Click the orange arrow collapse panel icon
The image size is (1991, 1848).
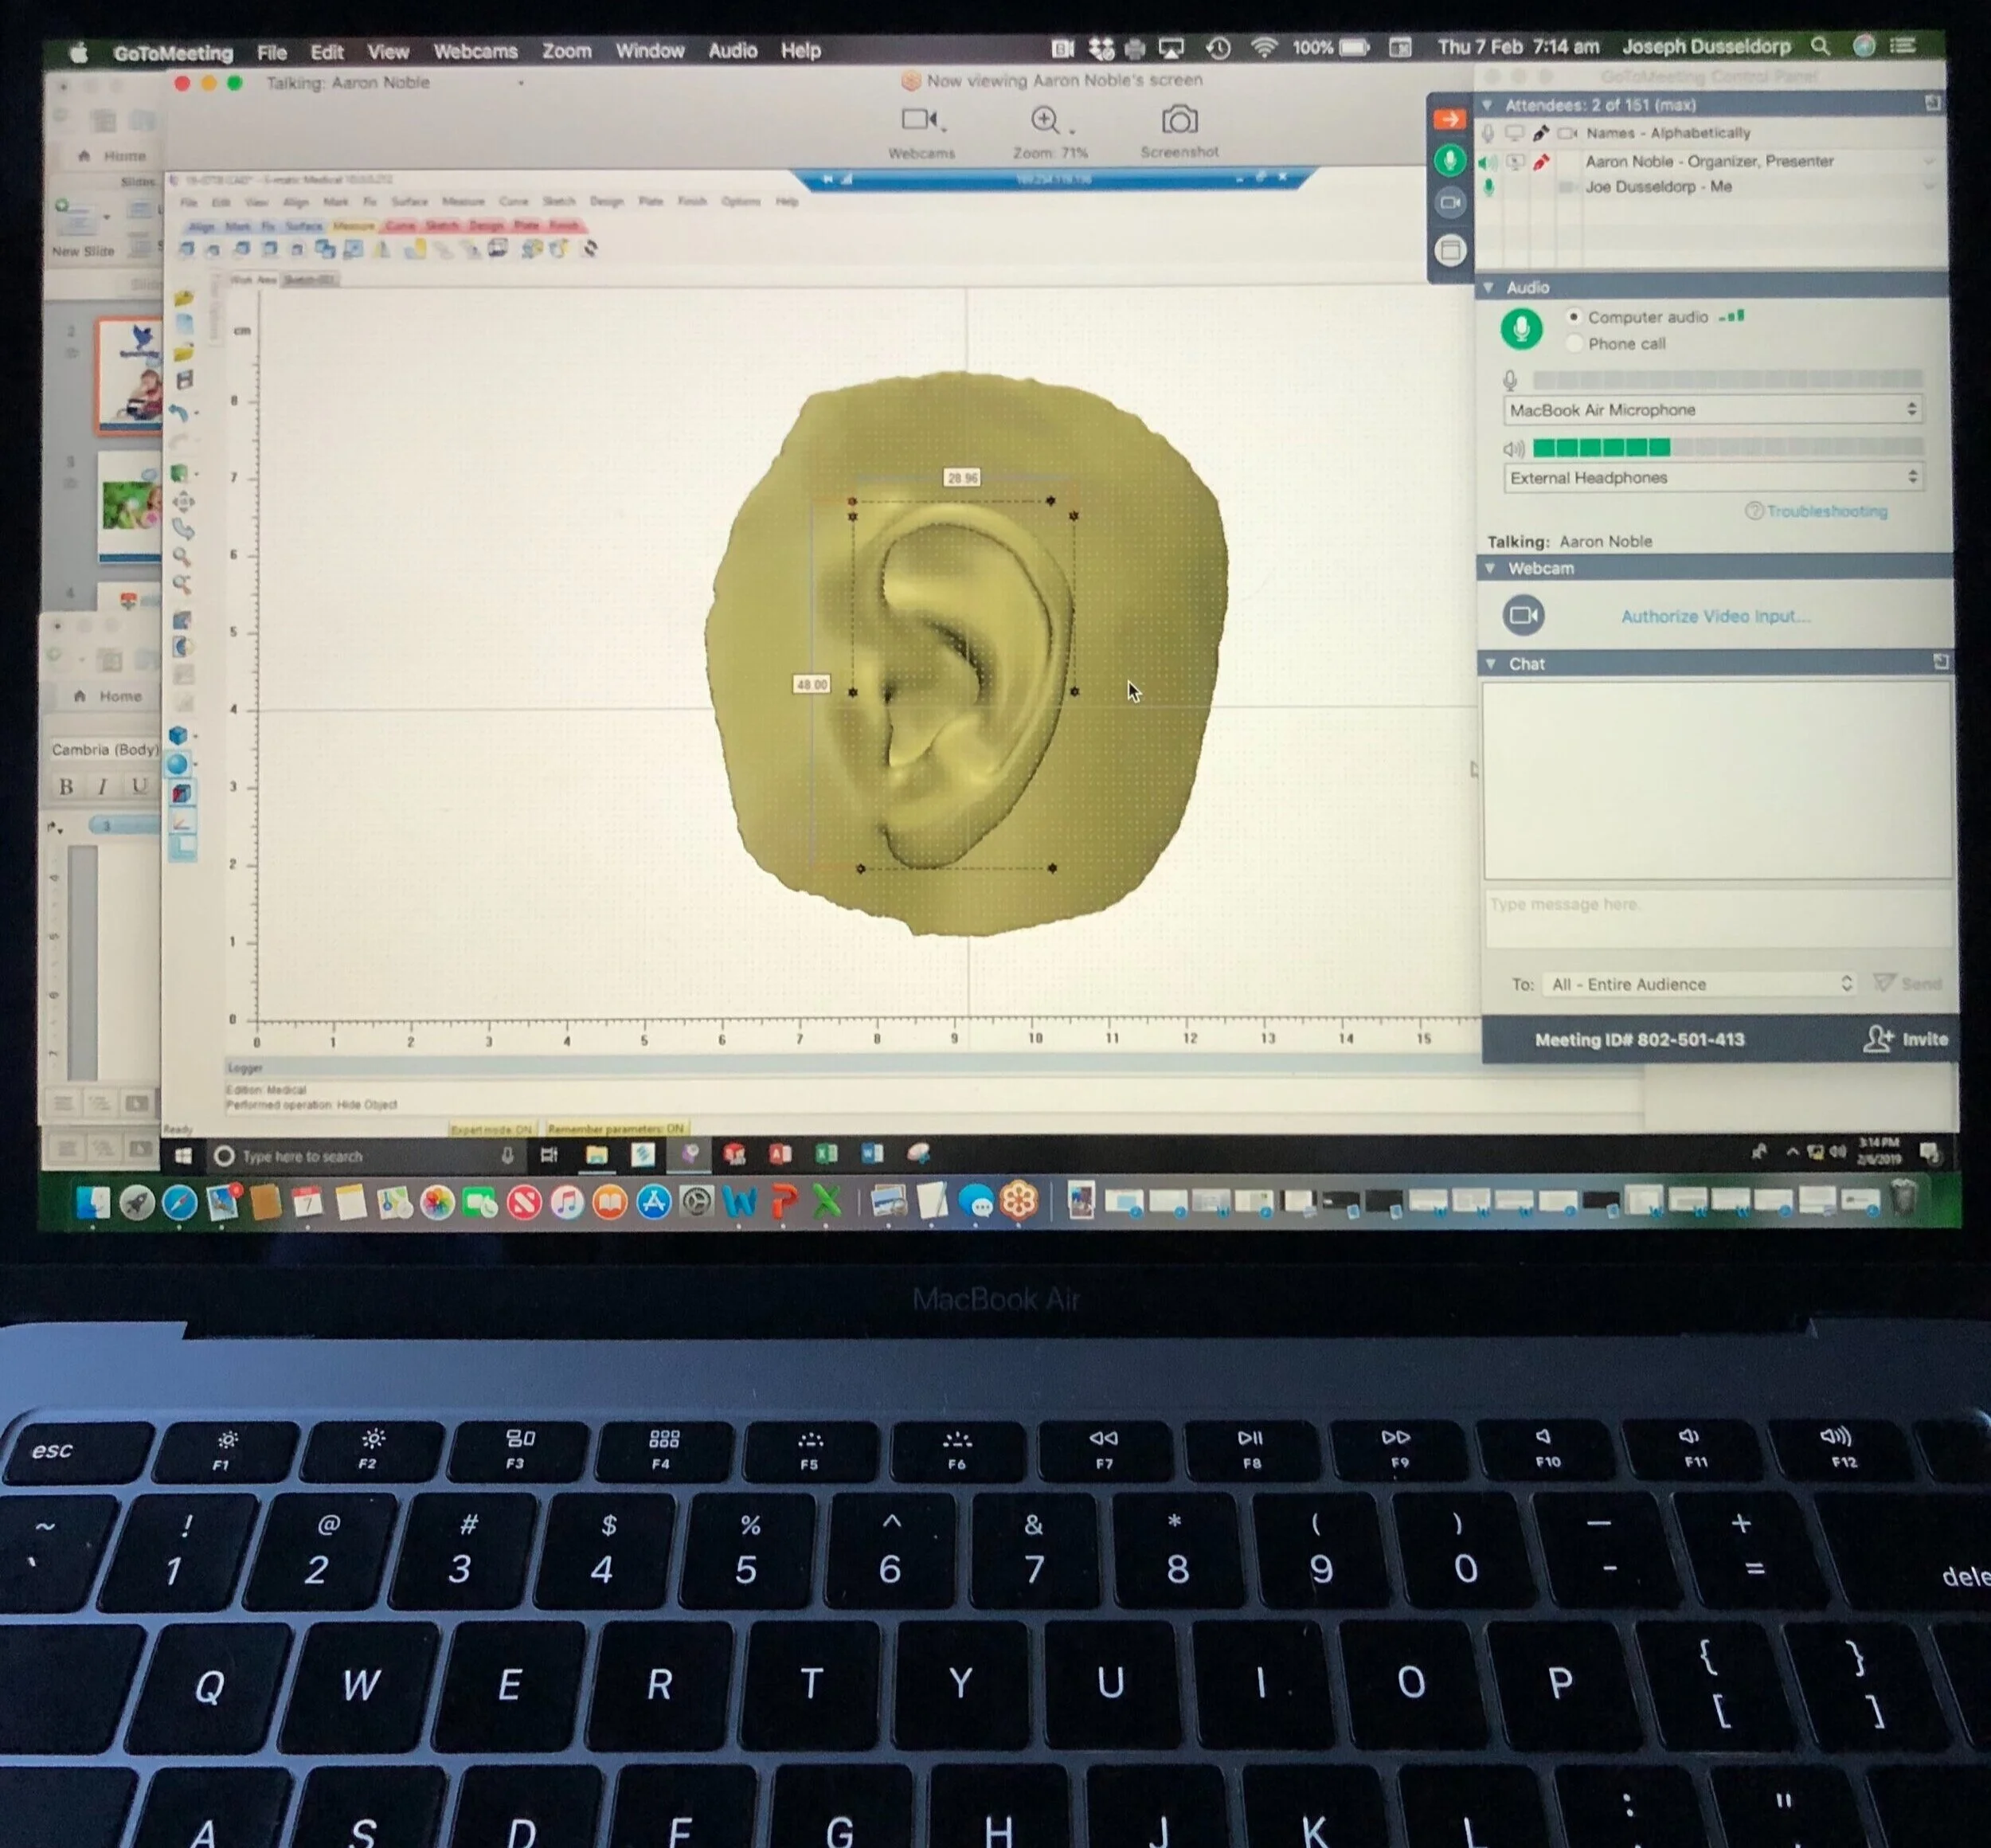1449,120
